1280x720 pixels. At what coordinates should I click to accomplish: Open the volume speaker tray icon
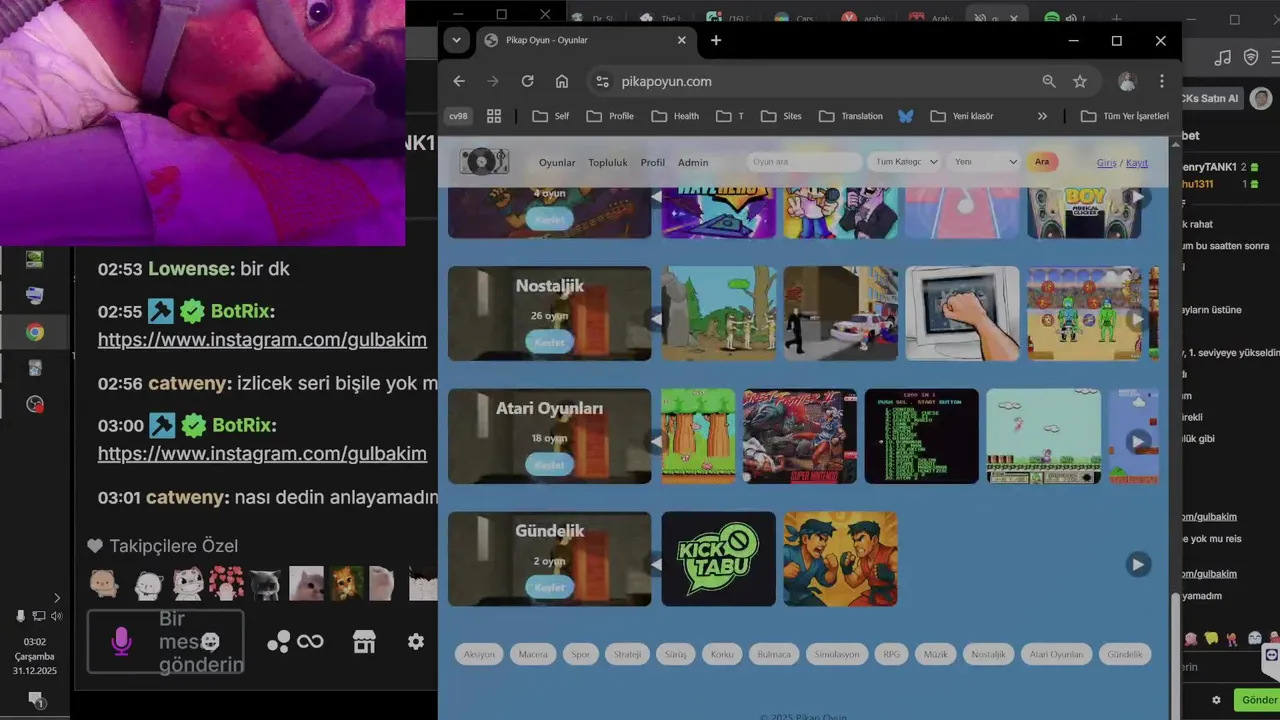(x=56, y=616)
